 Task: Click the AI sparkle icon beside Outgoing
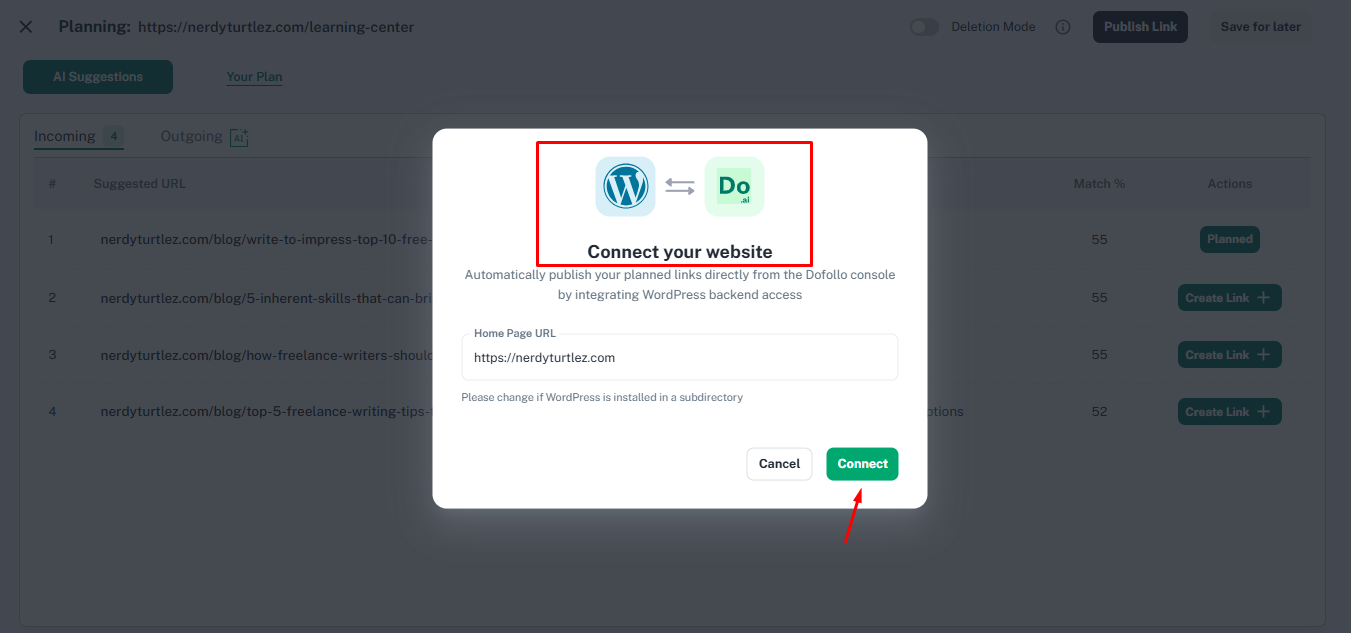point(239,138)
